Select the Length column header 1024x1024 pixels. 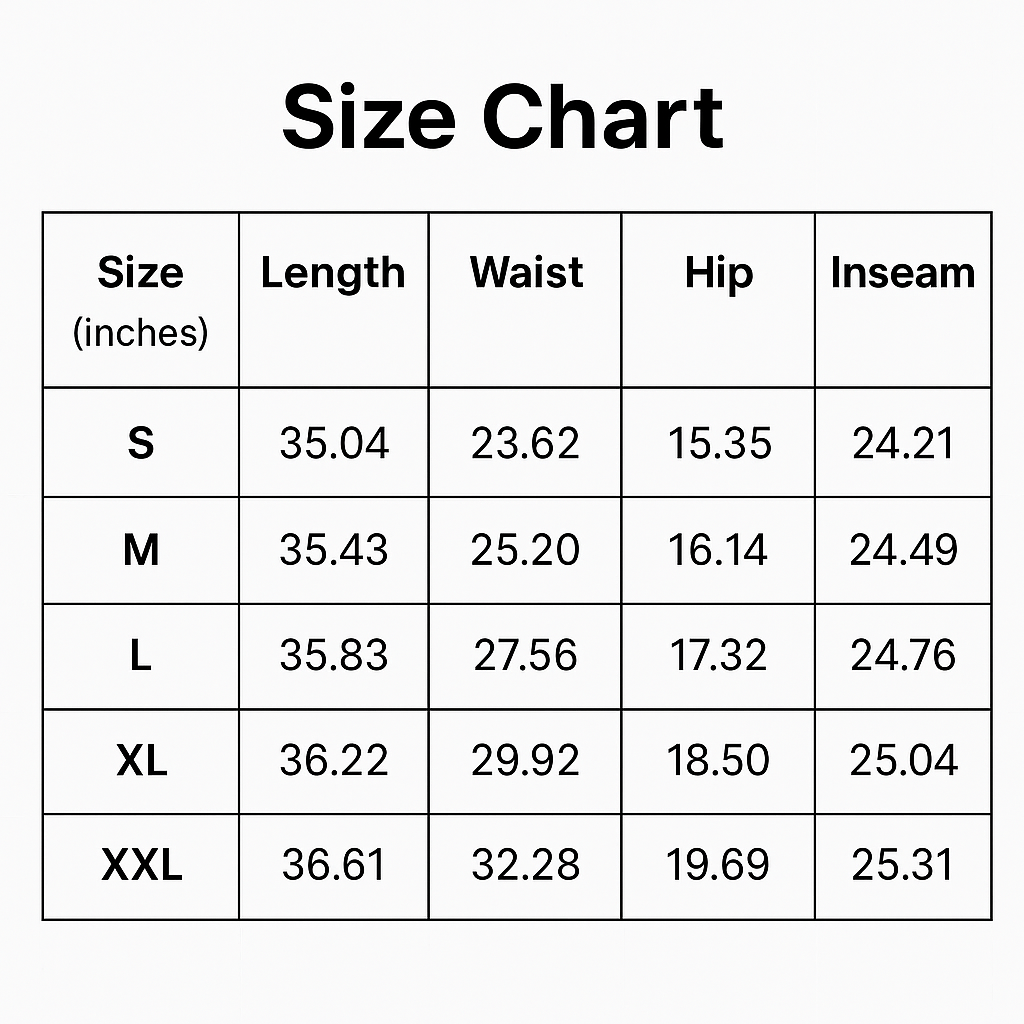[x=333, y=273]
